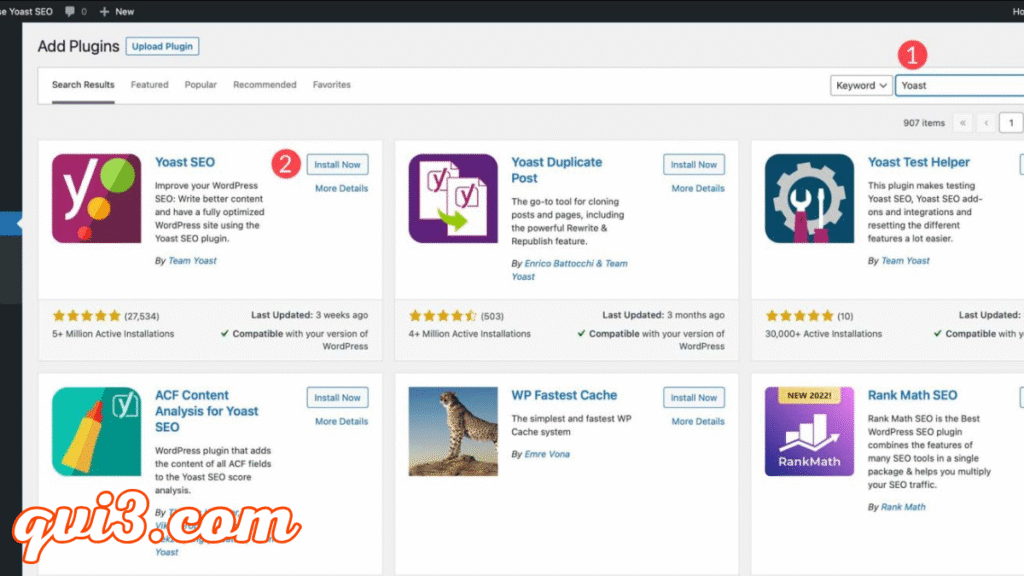Click the 907 items count text
This screenshot has width=1024, height=576.
click(923, 123)
